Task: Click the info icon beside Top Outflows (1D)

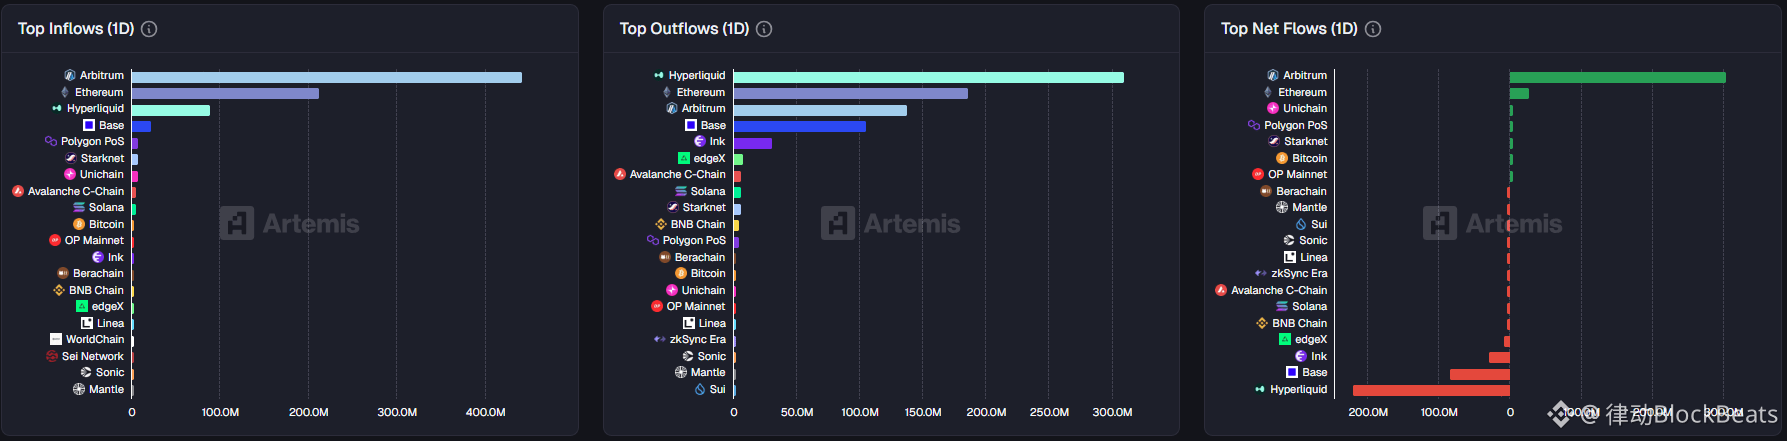Action: click(x=764, y=29)
